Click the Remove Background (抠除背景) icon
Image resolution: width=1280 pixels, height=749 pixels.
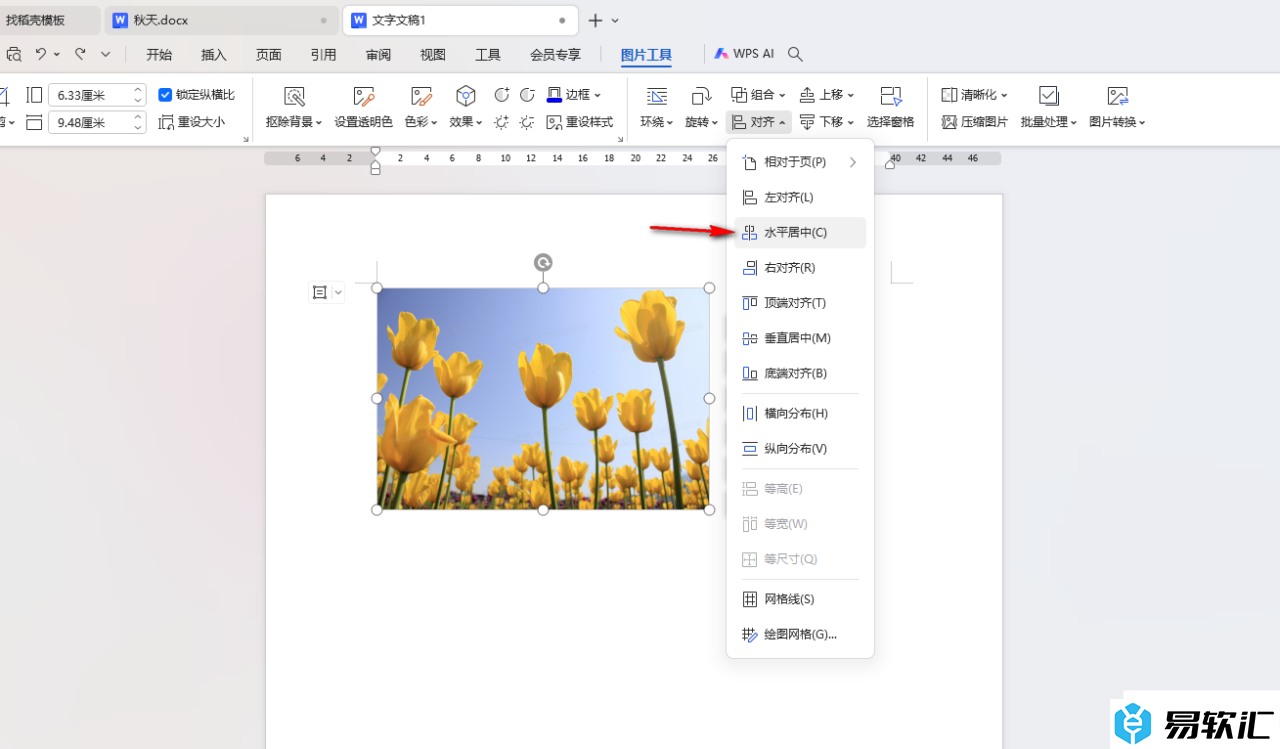coord(294,96)
